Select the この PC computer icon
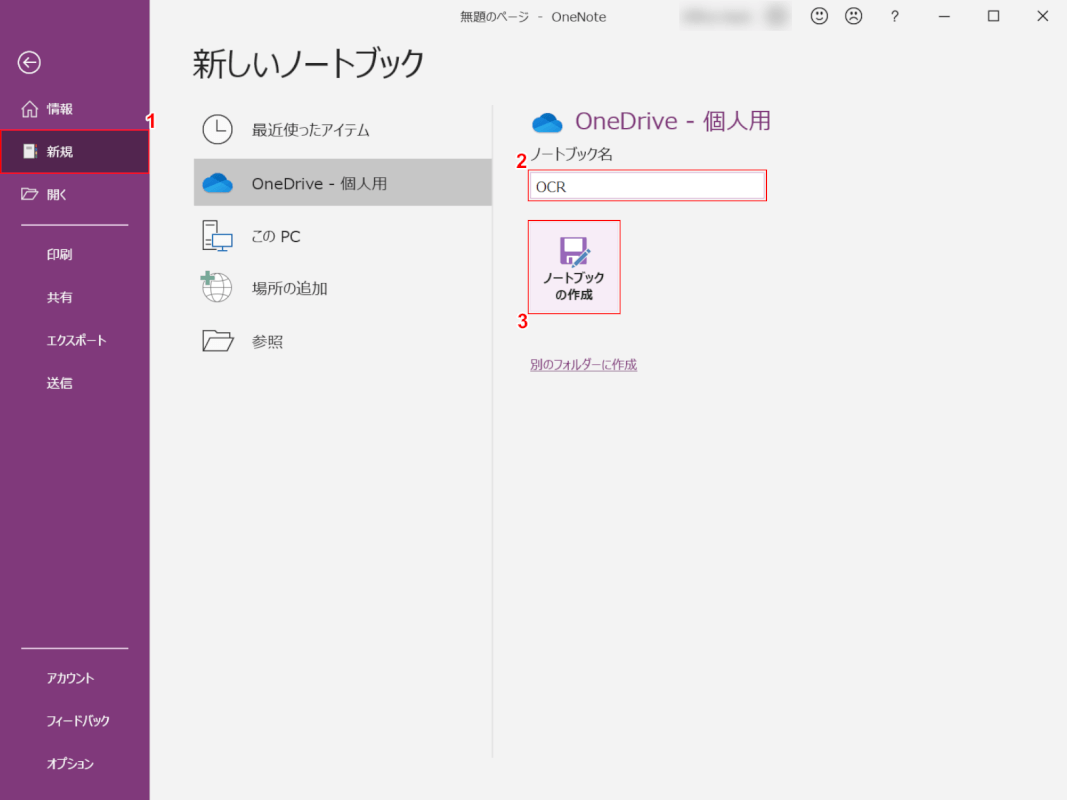The height and width of the screenshot is (800, 1067). 217,236
